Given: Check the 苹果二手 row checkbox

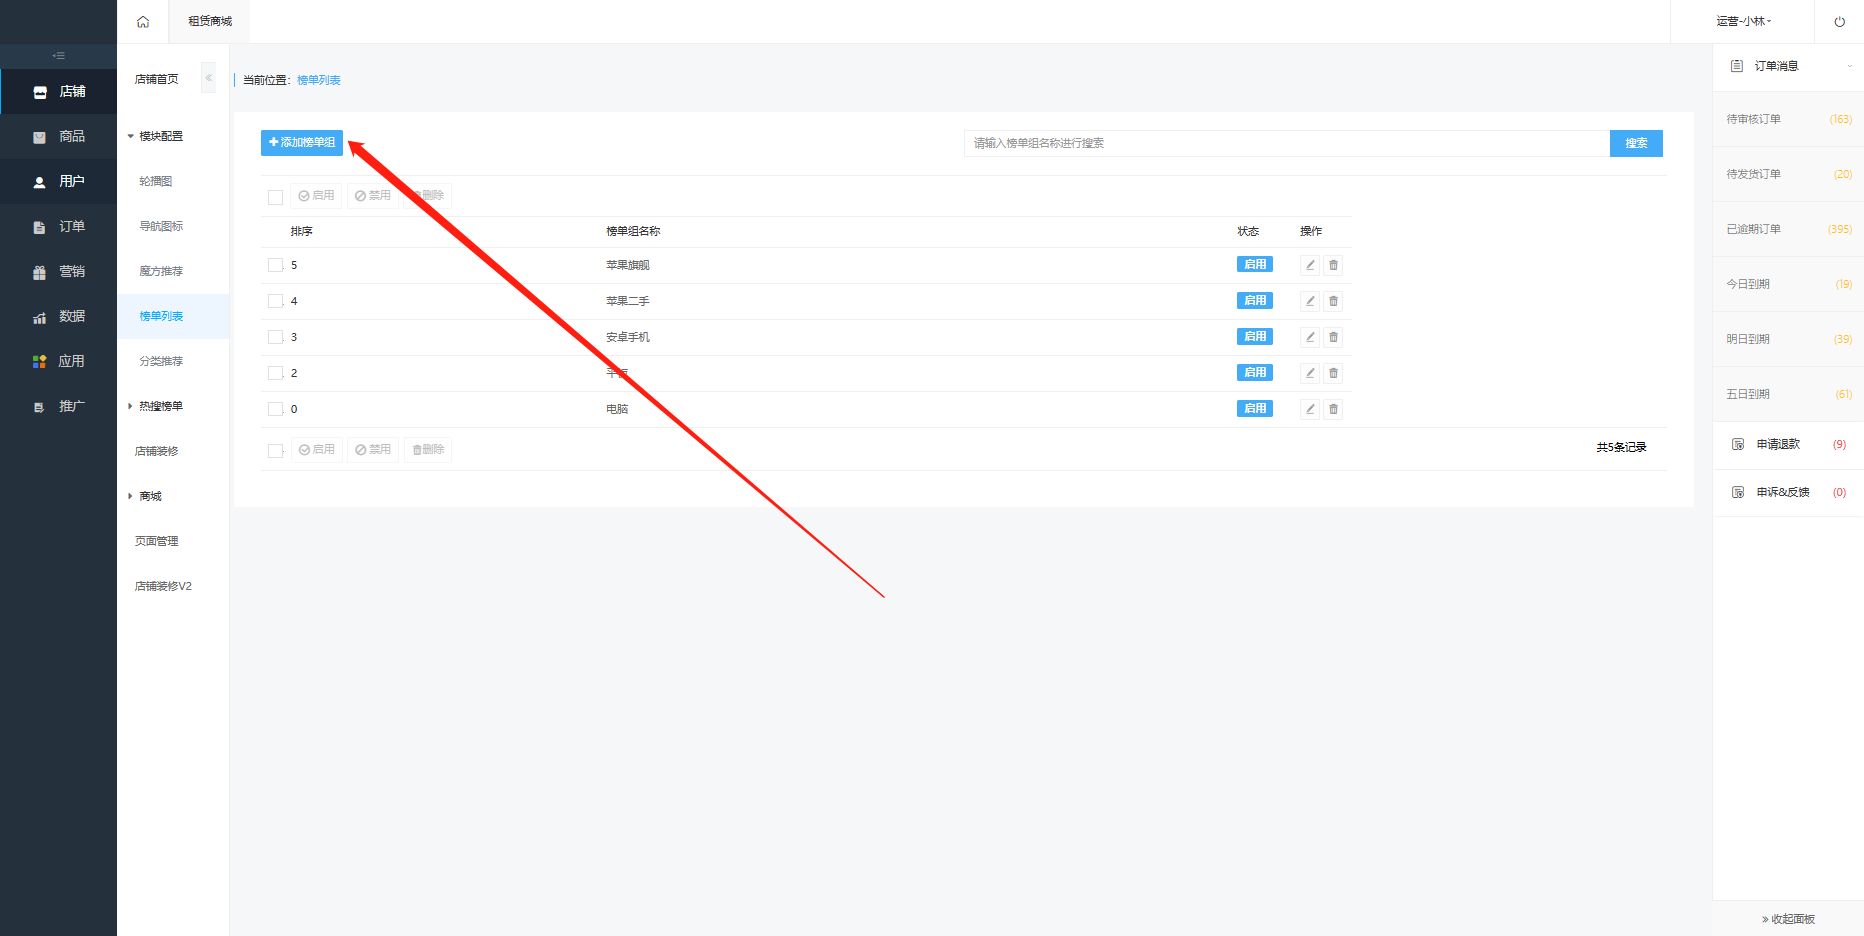Looking at the screenshot, I should click(x=275, y=301).
